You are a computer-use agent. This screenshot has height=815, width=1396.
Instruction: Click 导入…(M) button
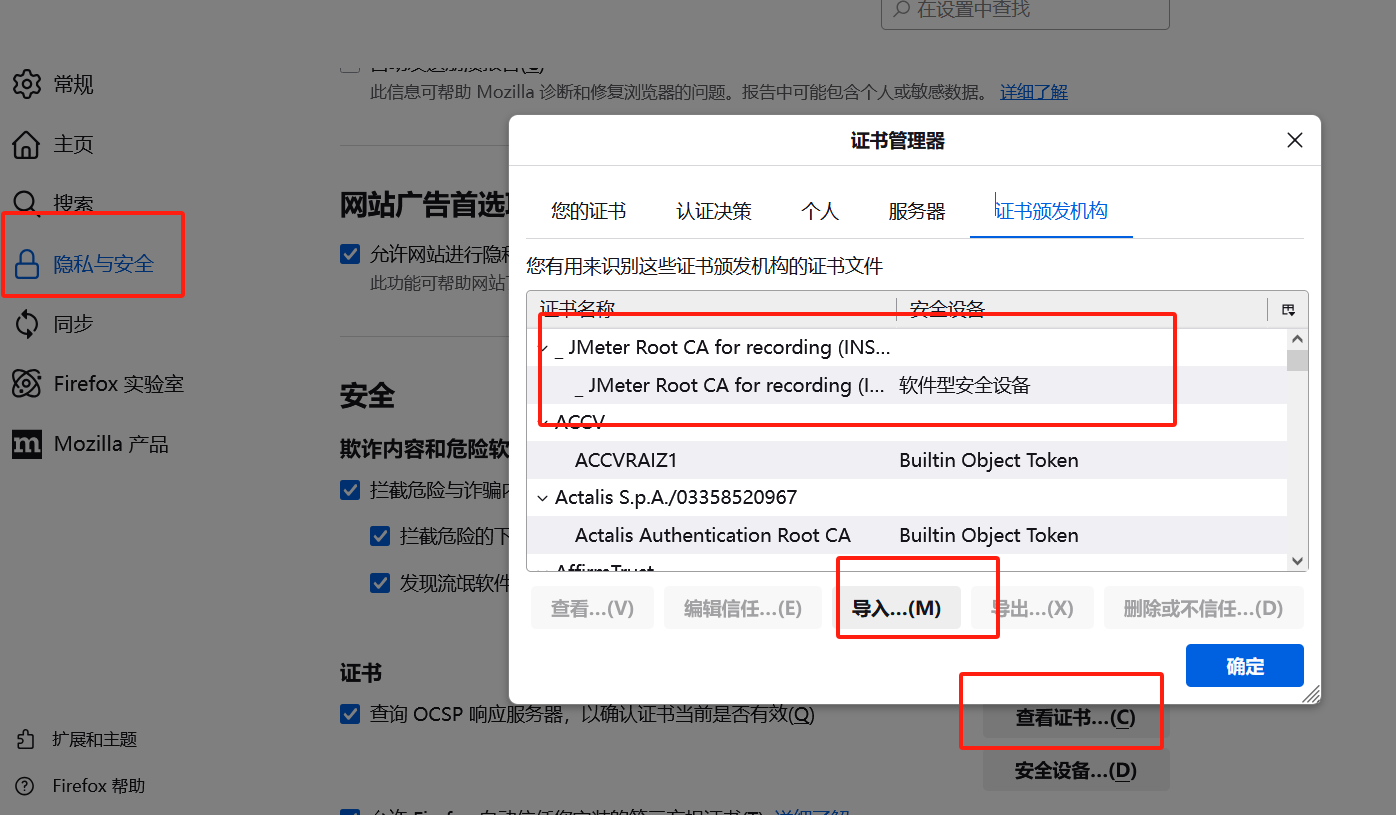(x=896, y=608)
